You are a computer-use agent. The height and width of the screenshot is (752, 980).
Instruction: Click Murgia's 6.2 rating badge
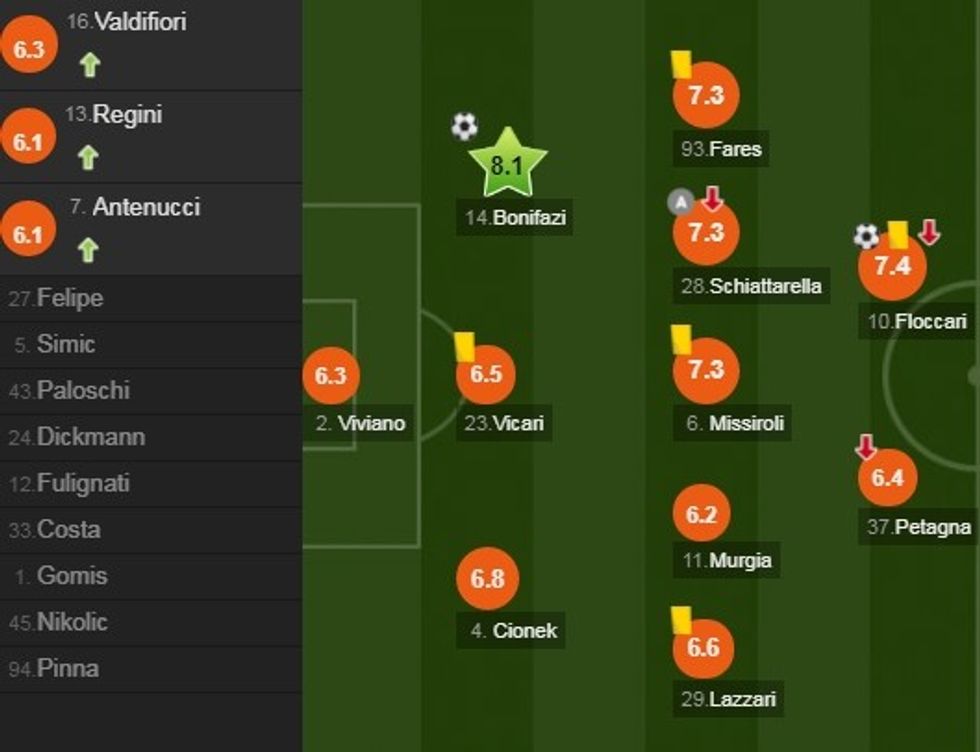click(702, 514)
